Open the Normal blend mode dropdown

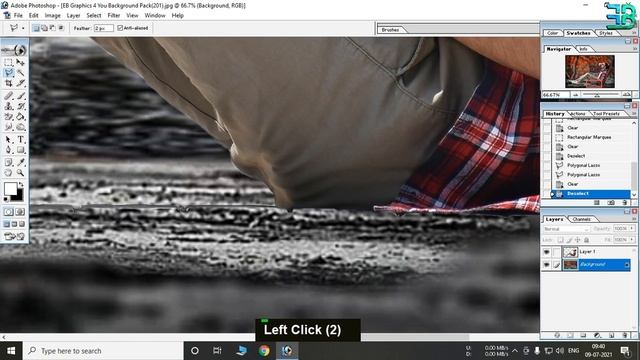566,229
